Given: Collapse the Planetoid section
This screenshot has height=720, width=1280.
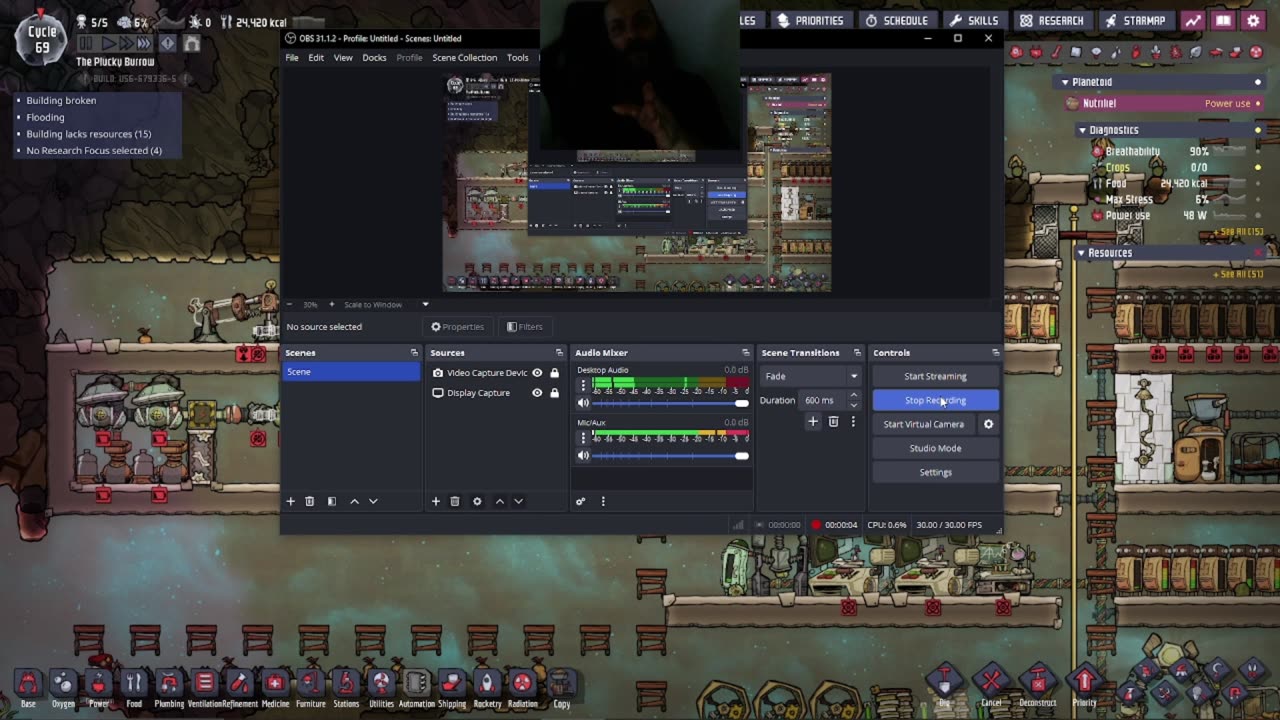Looking at the screenshot, I should pyautogui.click(x=1065, y=82).
